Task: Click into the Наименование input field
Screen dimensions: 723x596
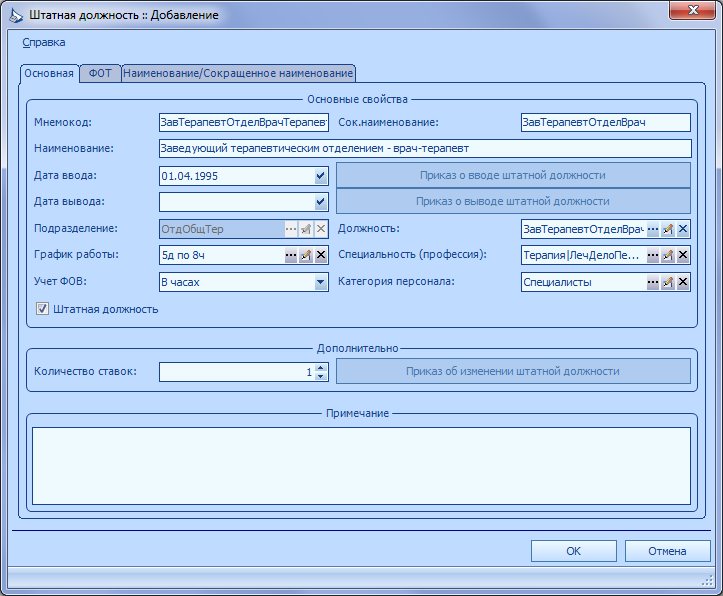Action: coord(425,148)
